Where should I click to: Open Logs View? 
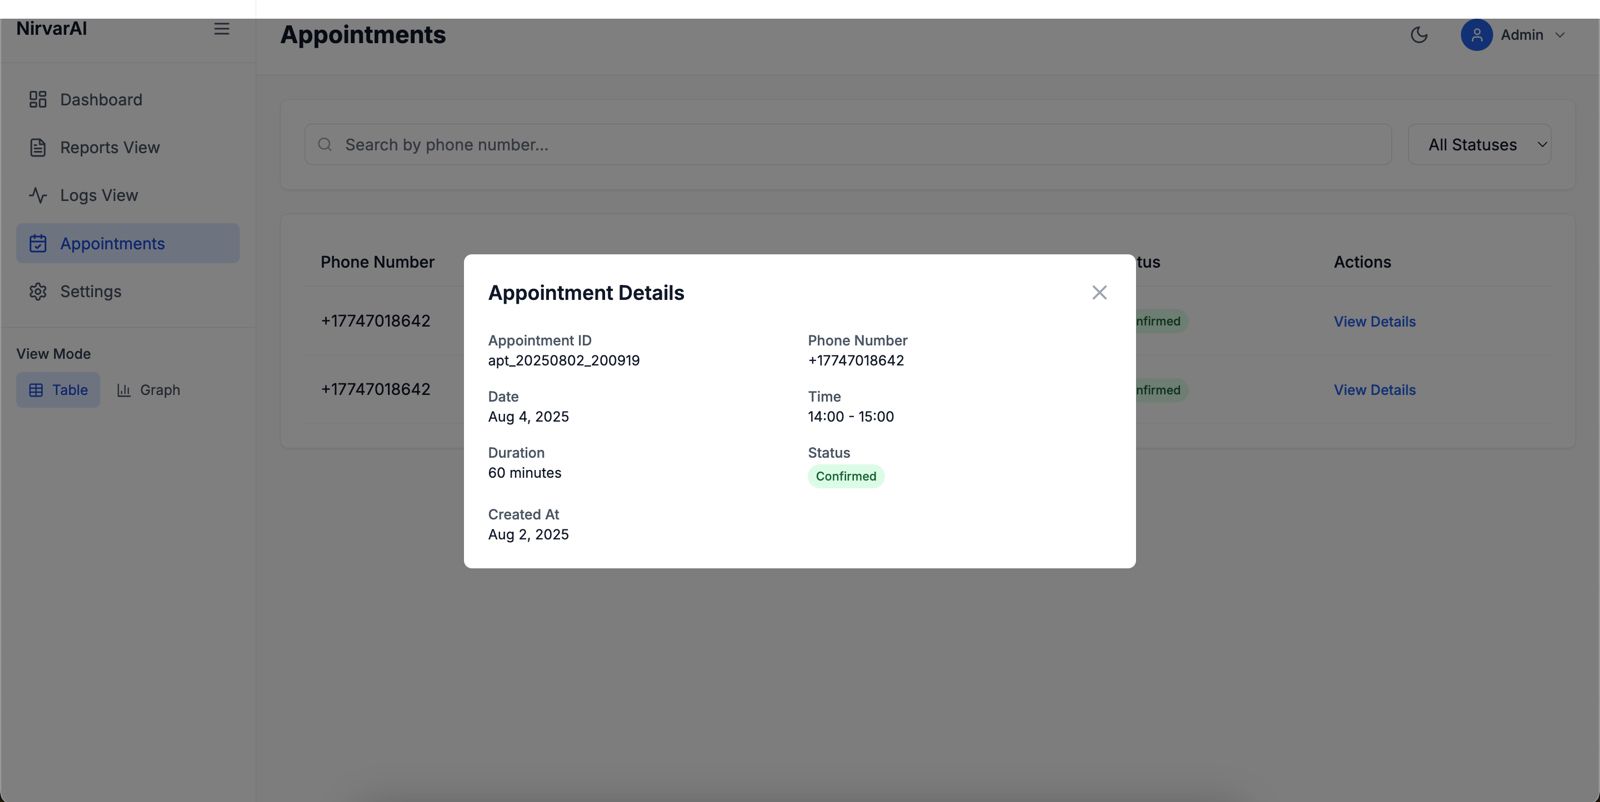[x=128, y=195]
